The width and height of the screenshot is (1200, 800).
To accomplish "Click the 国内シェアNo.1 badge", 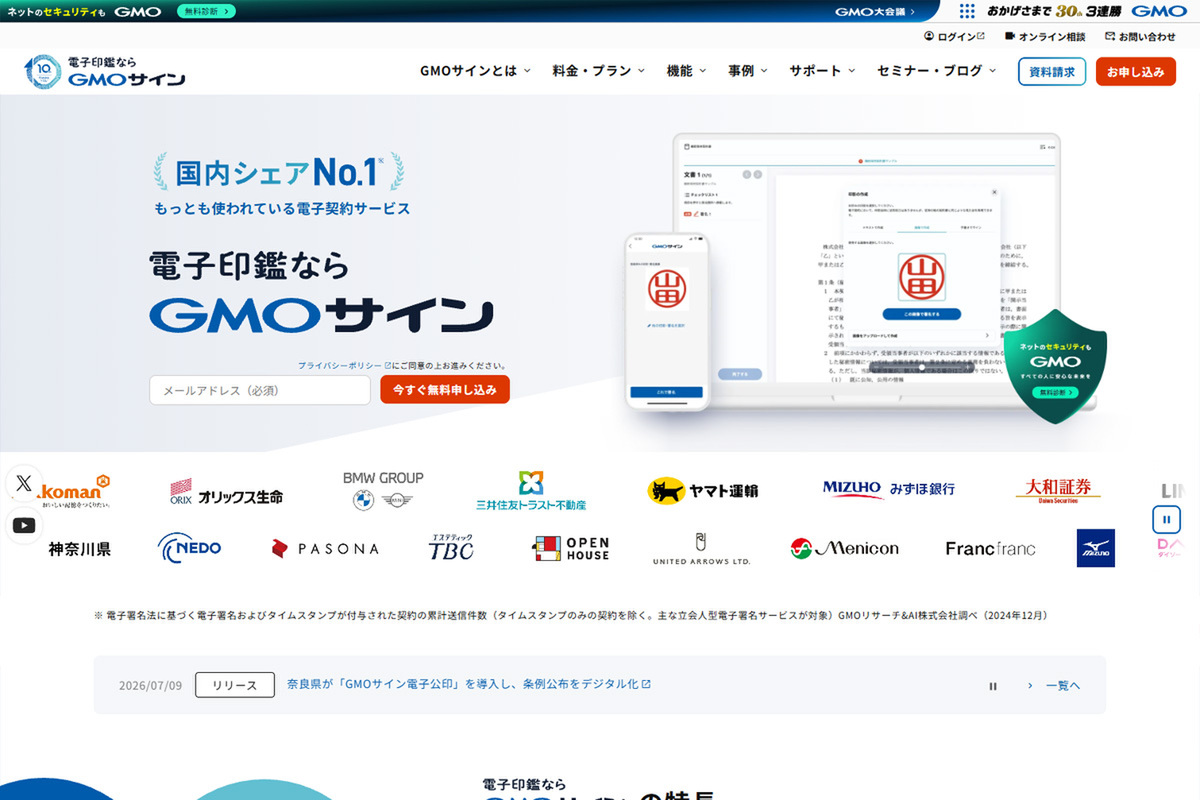I will (279, 173).
